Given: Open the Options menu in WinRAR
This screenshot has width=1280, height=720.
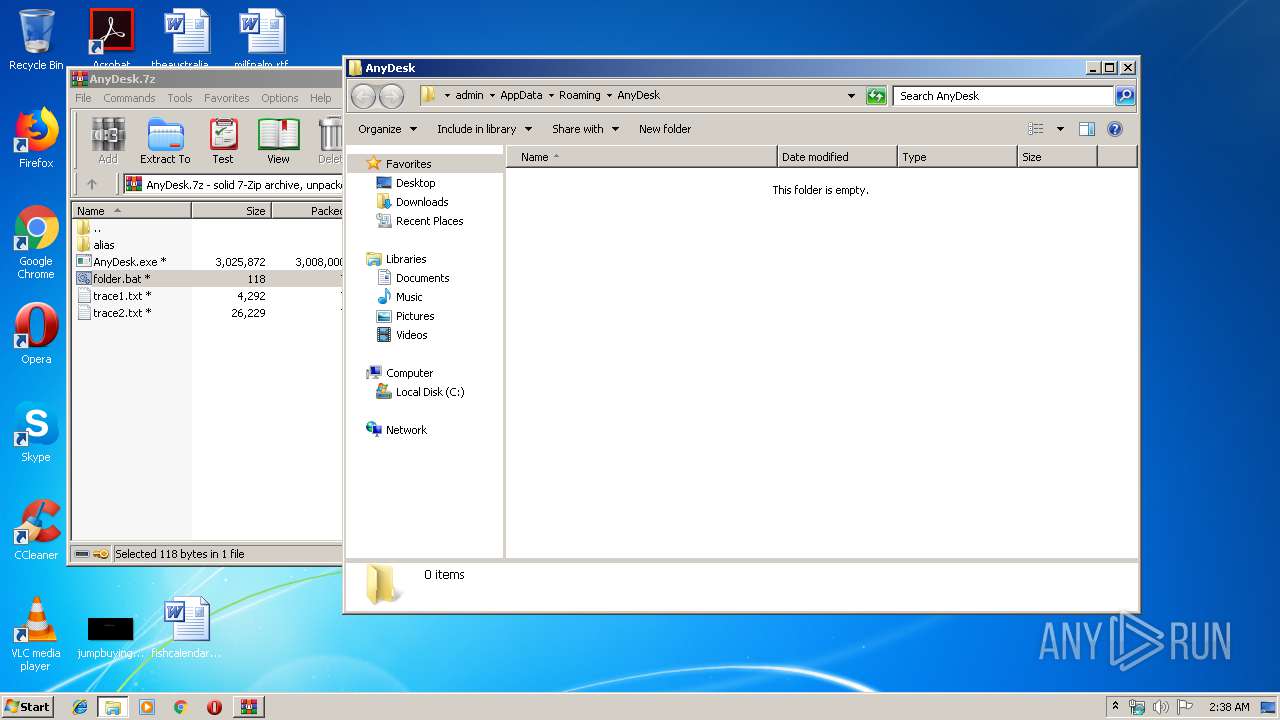Looking at the screenshot, I should (280, 98).
